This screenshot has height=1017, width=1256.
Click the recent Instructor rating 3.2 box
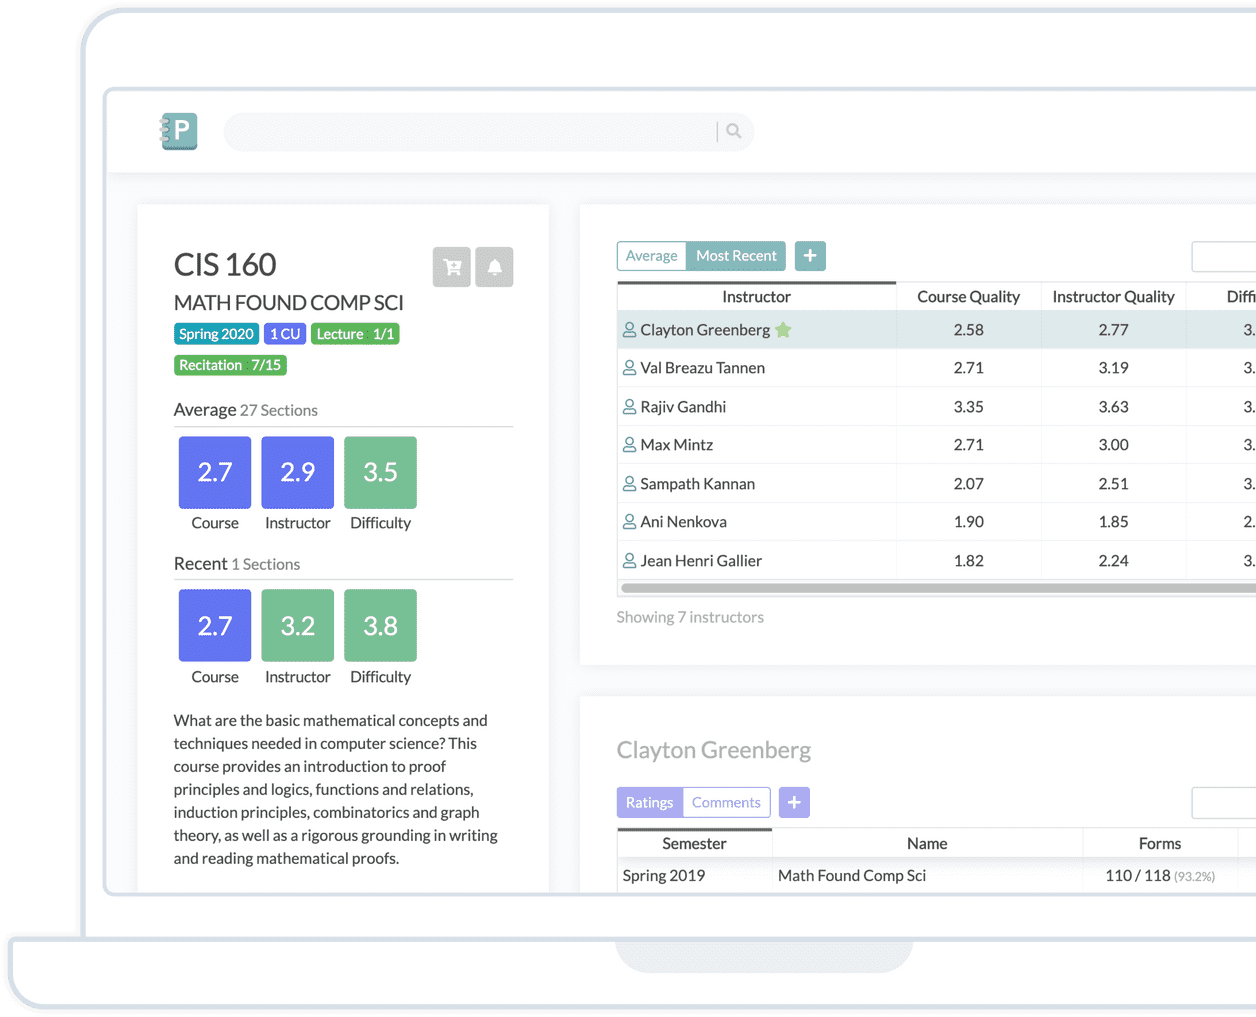(298, 626)
